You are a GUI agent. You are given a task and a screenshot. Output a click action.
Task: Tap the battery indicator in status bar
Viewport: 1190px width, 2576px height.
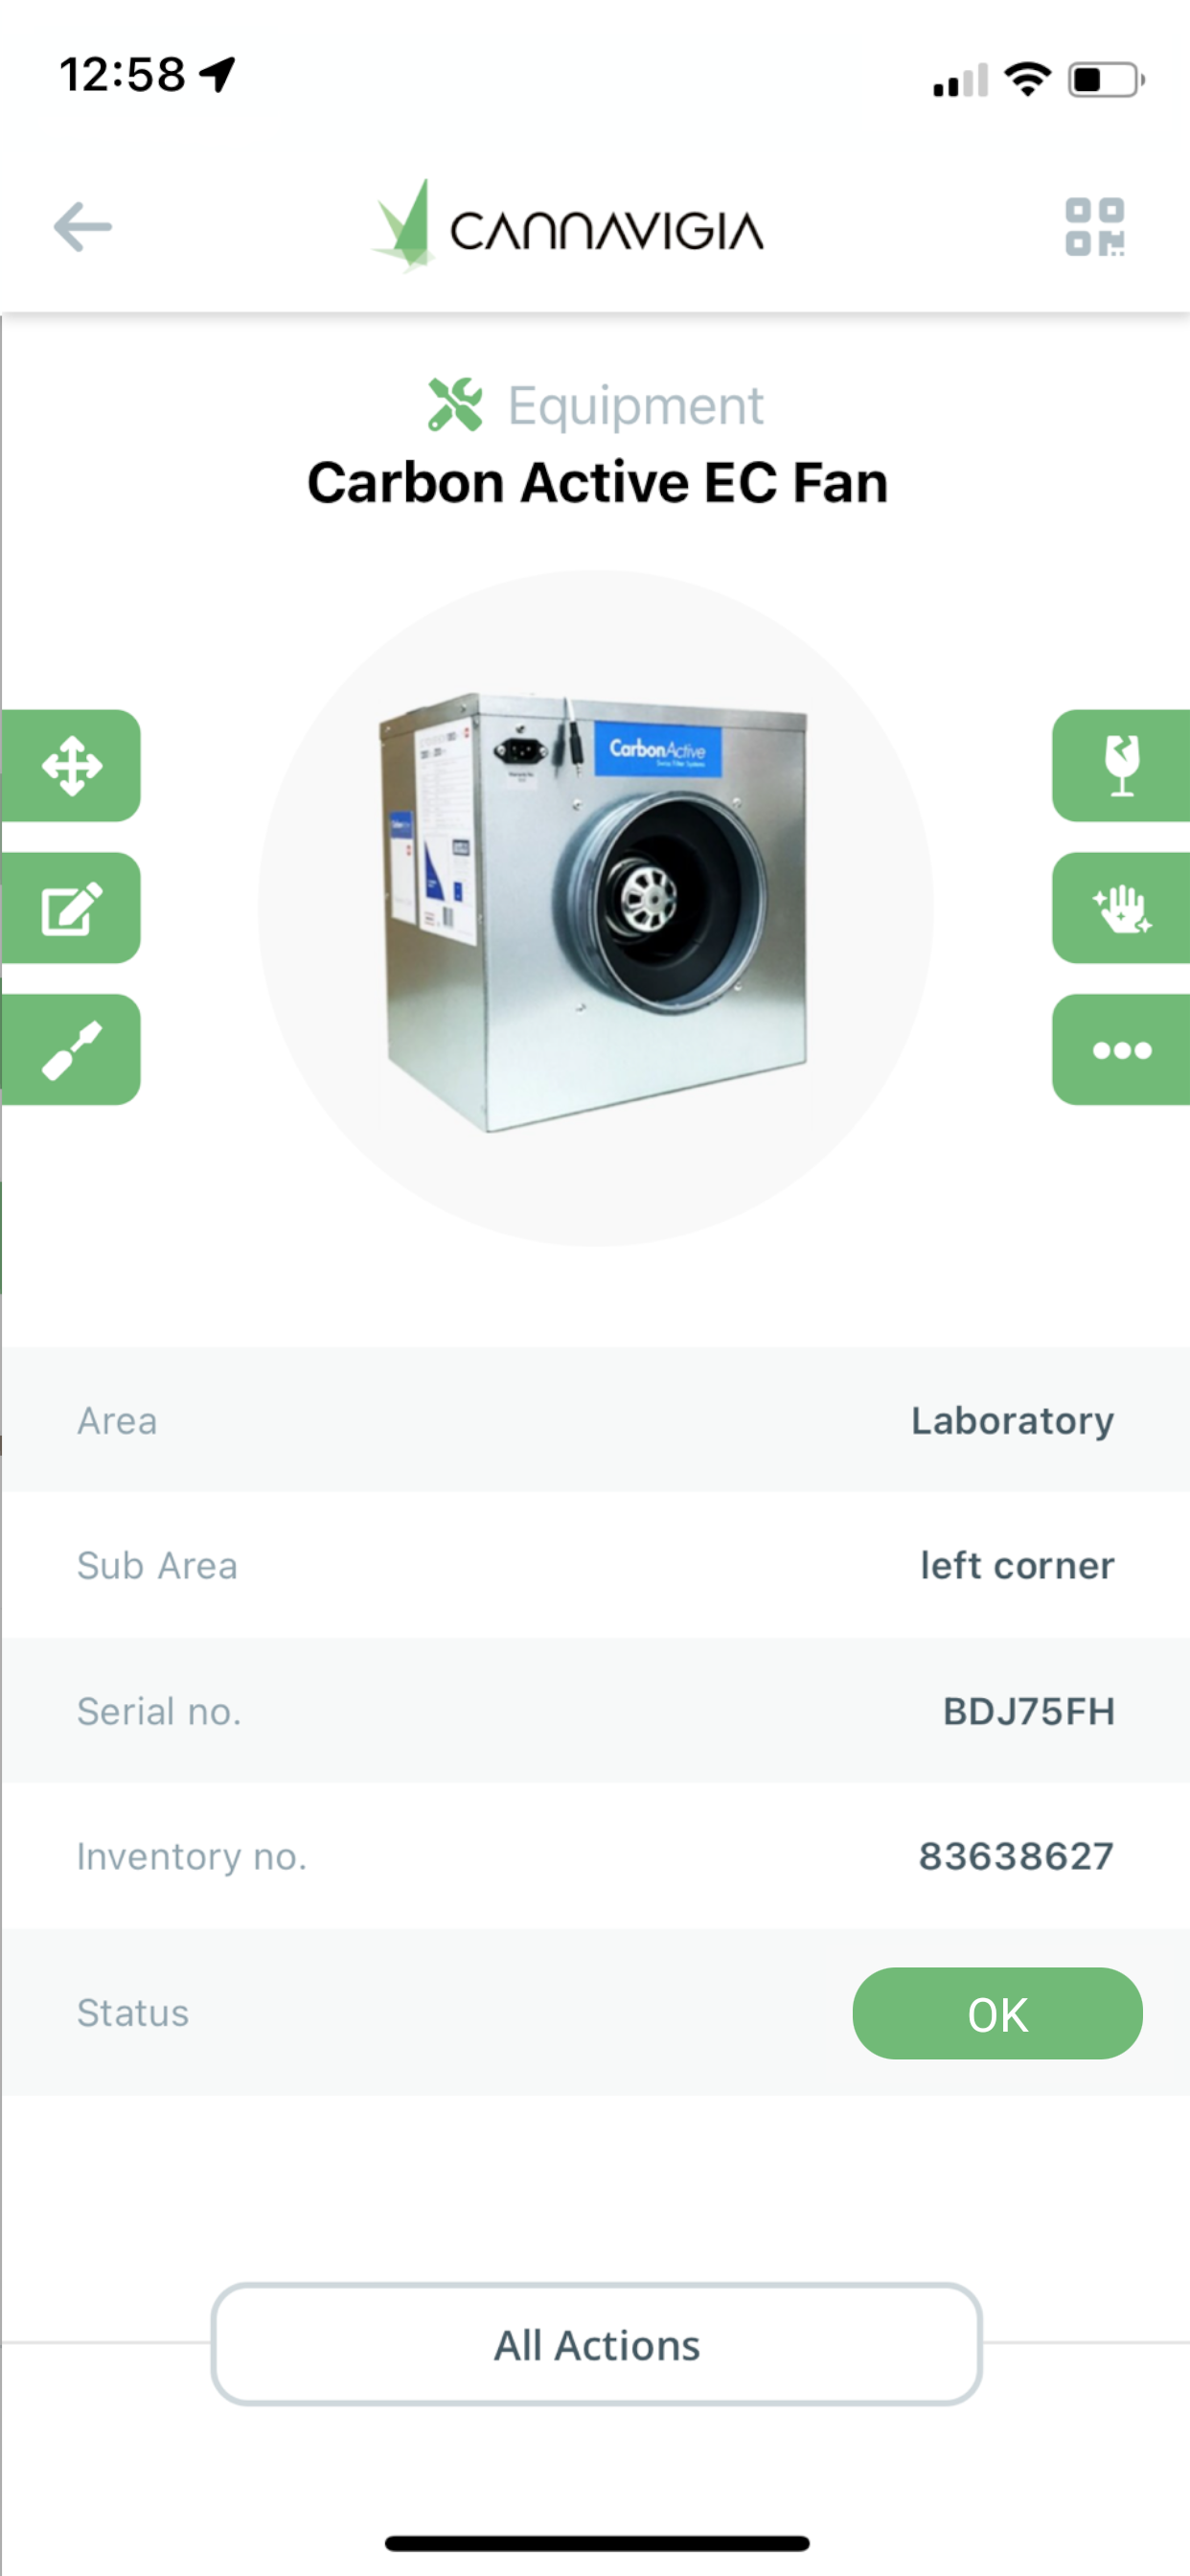pyautogui.click(x=1106, y=79)
